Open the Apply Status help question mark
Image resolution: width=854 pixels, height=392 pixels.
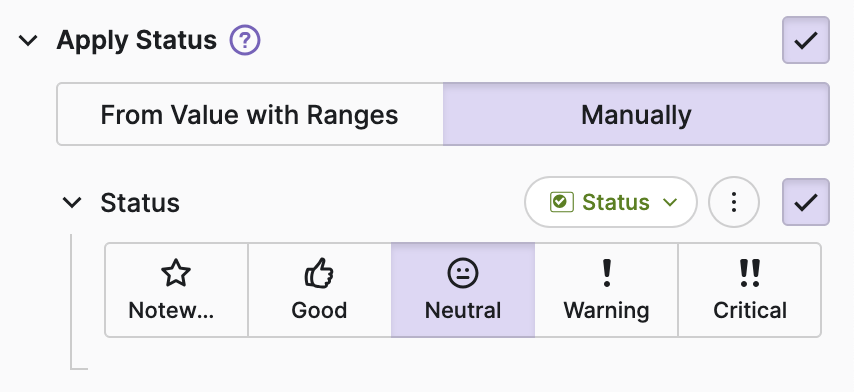[x=245, y=41]
